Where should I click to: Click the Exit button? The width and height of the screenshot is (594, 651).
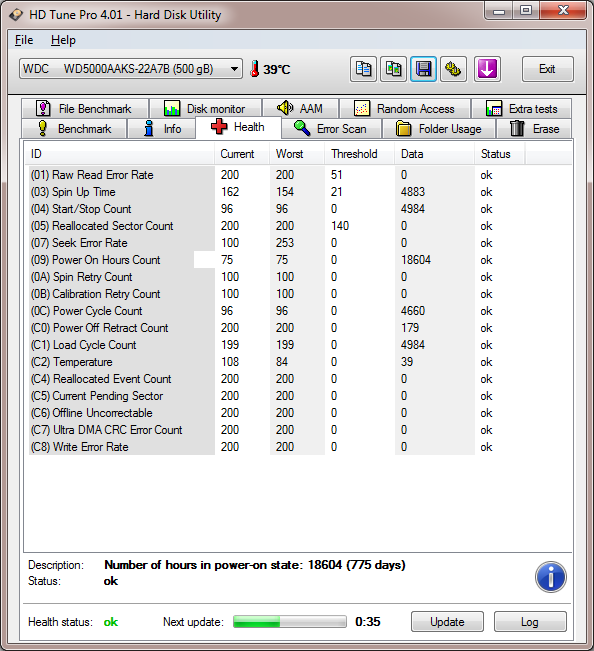coord(548,69)
